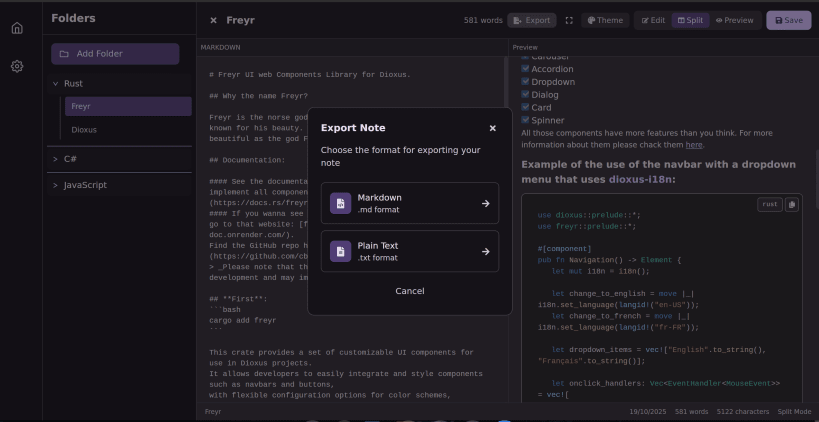Toggle the Dialog checkbox
Screen dimensions: 819x422
[x=526, y=95]
